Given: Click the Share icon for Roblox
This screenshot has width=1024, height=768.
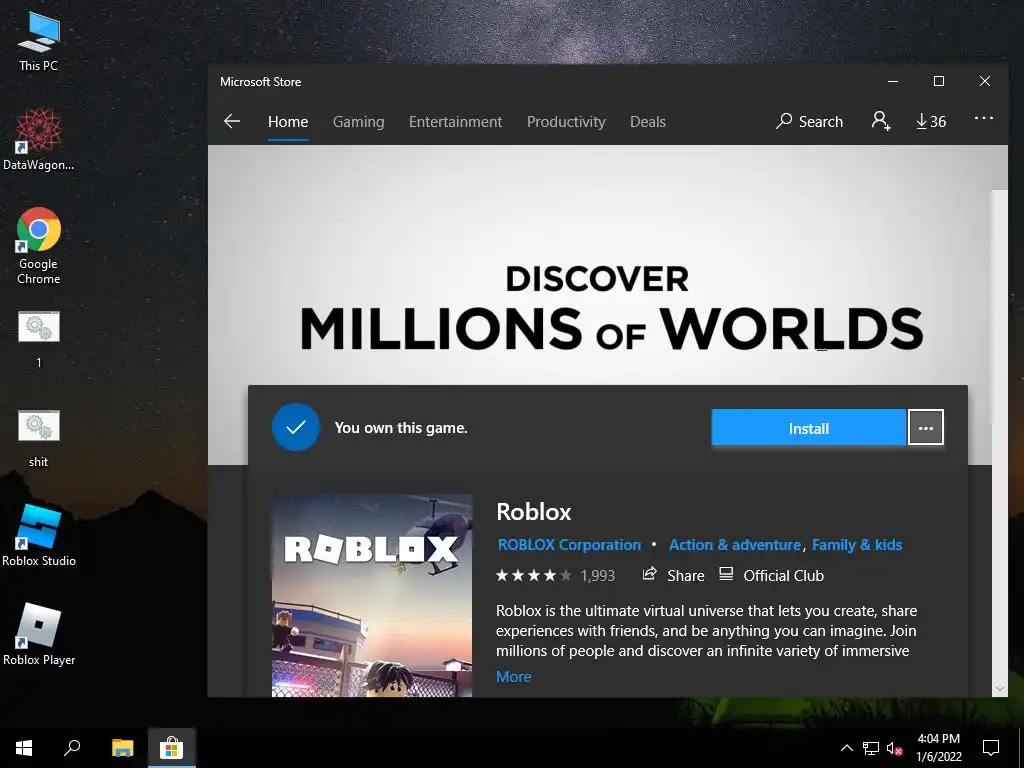Looking at the screenshot, I should point(673,575).
